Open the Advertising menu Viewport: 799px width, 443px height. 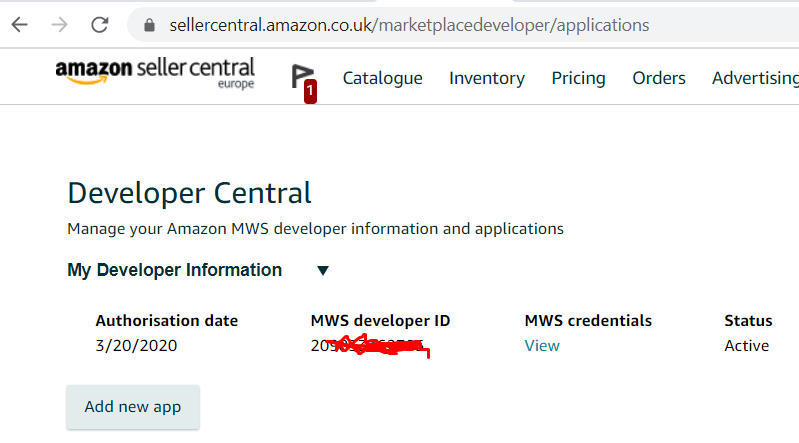tap(755, 78)
